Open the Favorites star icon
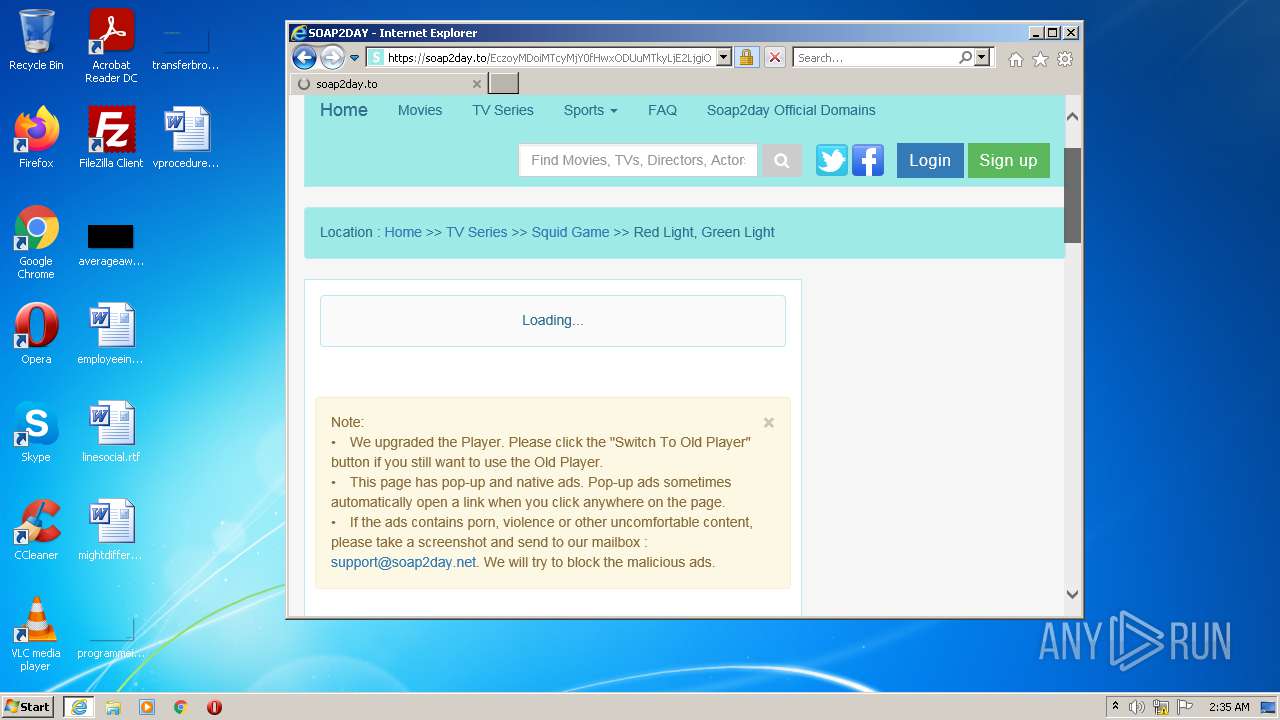1280x720 pixels. click(x=1040, y=59)
